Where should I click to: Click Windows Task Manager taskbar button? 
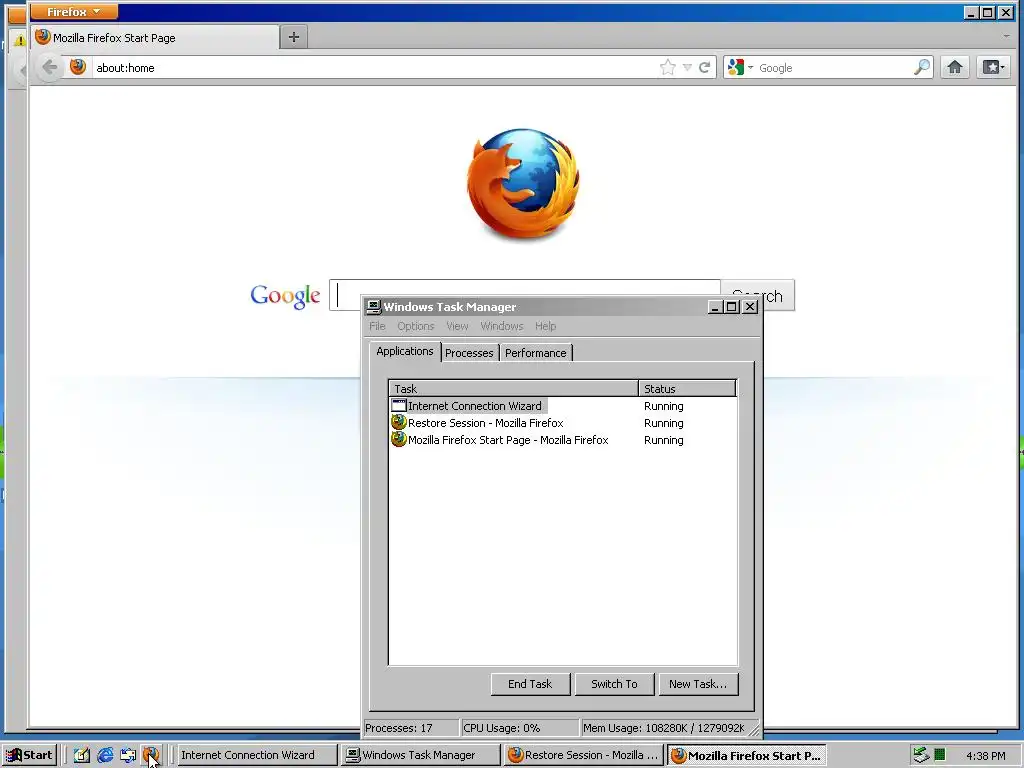pos(421,755)
